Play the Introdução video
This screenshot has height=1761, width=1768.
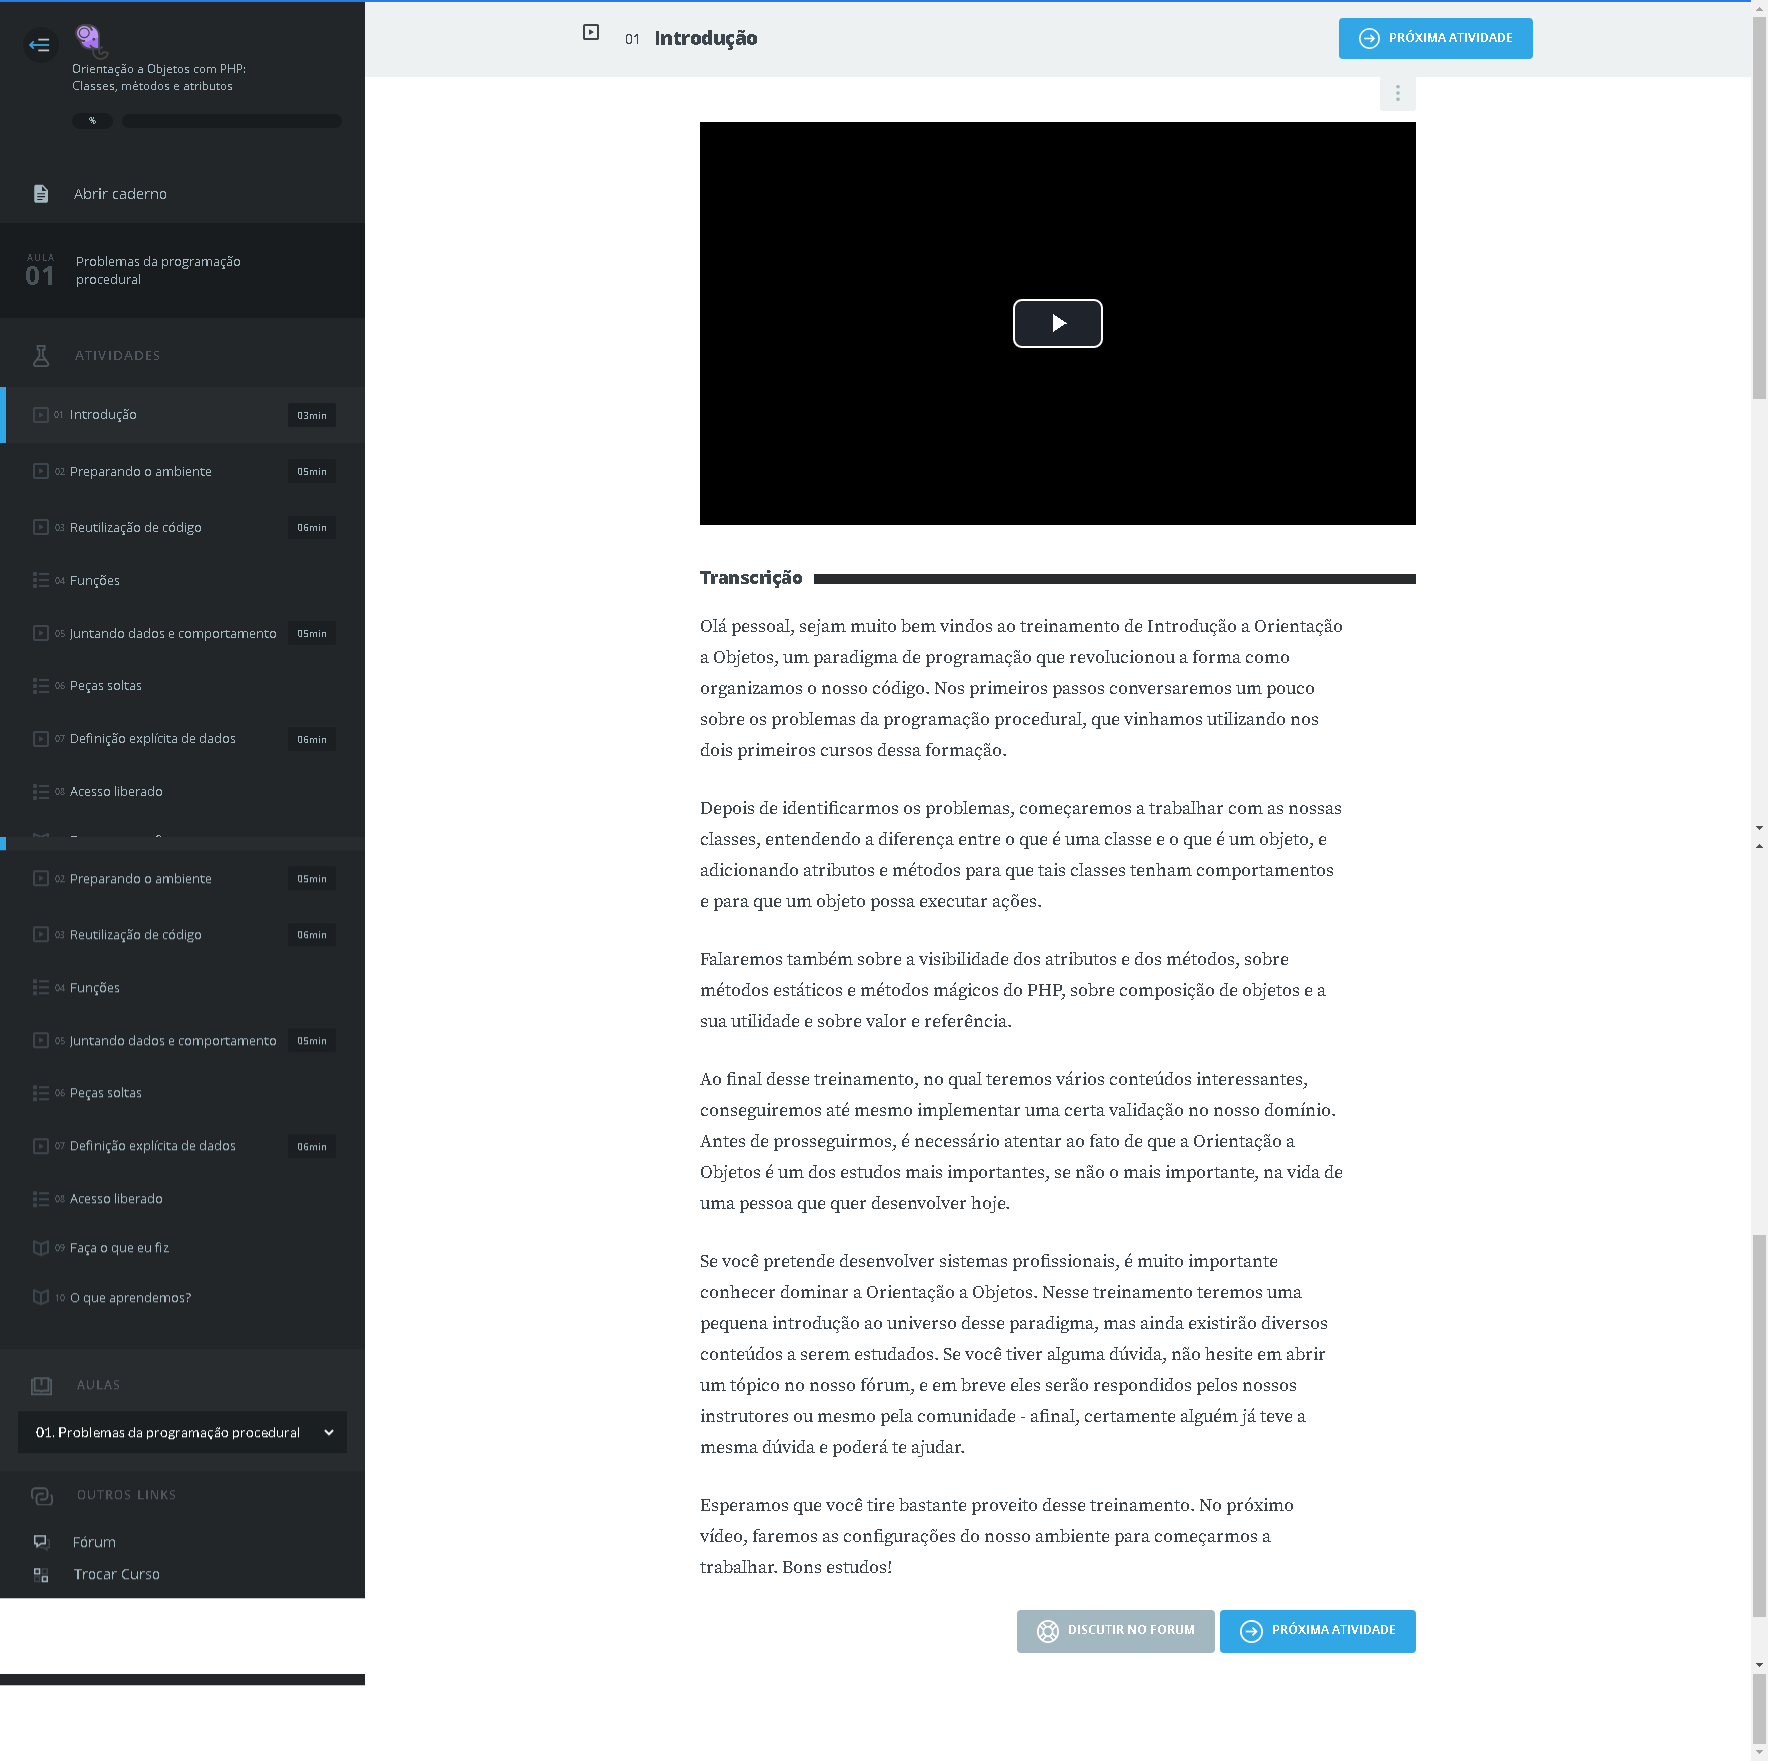(1057, 323)
